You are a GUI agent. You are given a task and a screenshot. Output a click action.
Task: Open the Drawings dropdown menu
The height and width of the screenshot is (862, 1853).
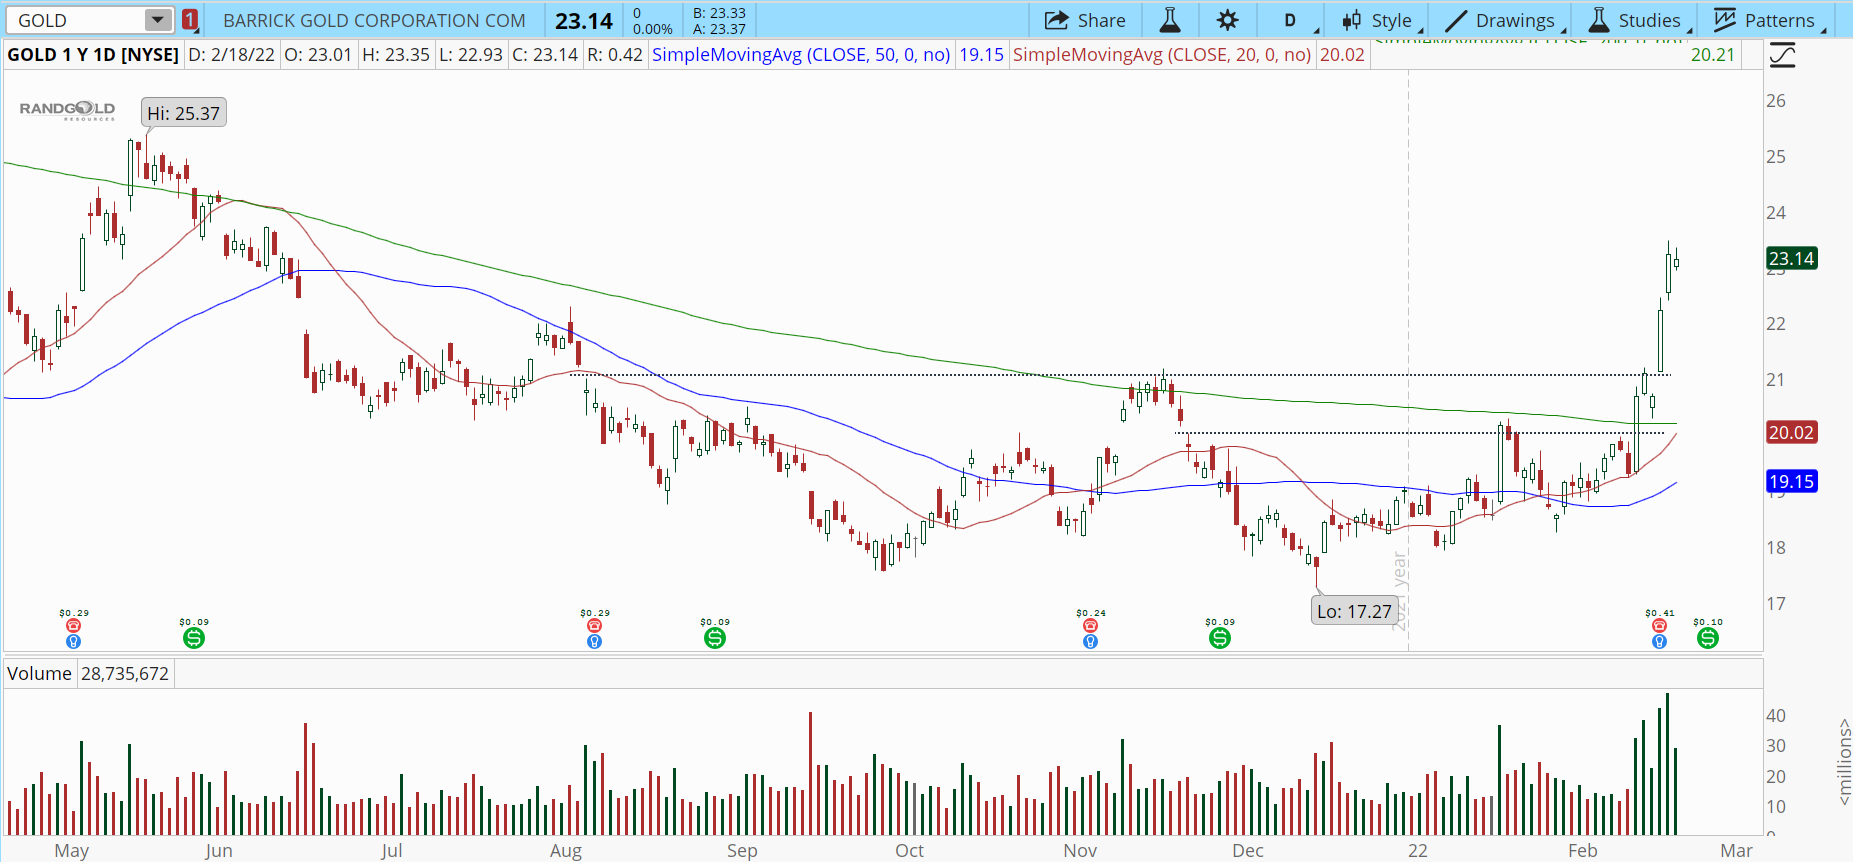click(1500, 20)
